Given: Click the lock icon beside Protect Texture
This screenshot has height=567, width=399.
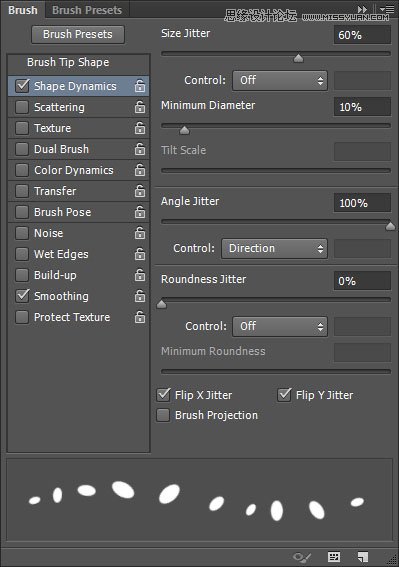Looking at the screenshot, I should coord(140,317).
